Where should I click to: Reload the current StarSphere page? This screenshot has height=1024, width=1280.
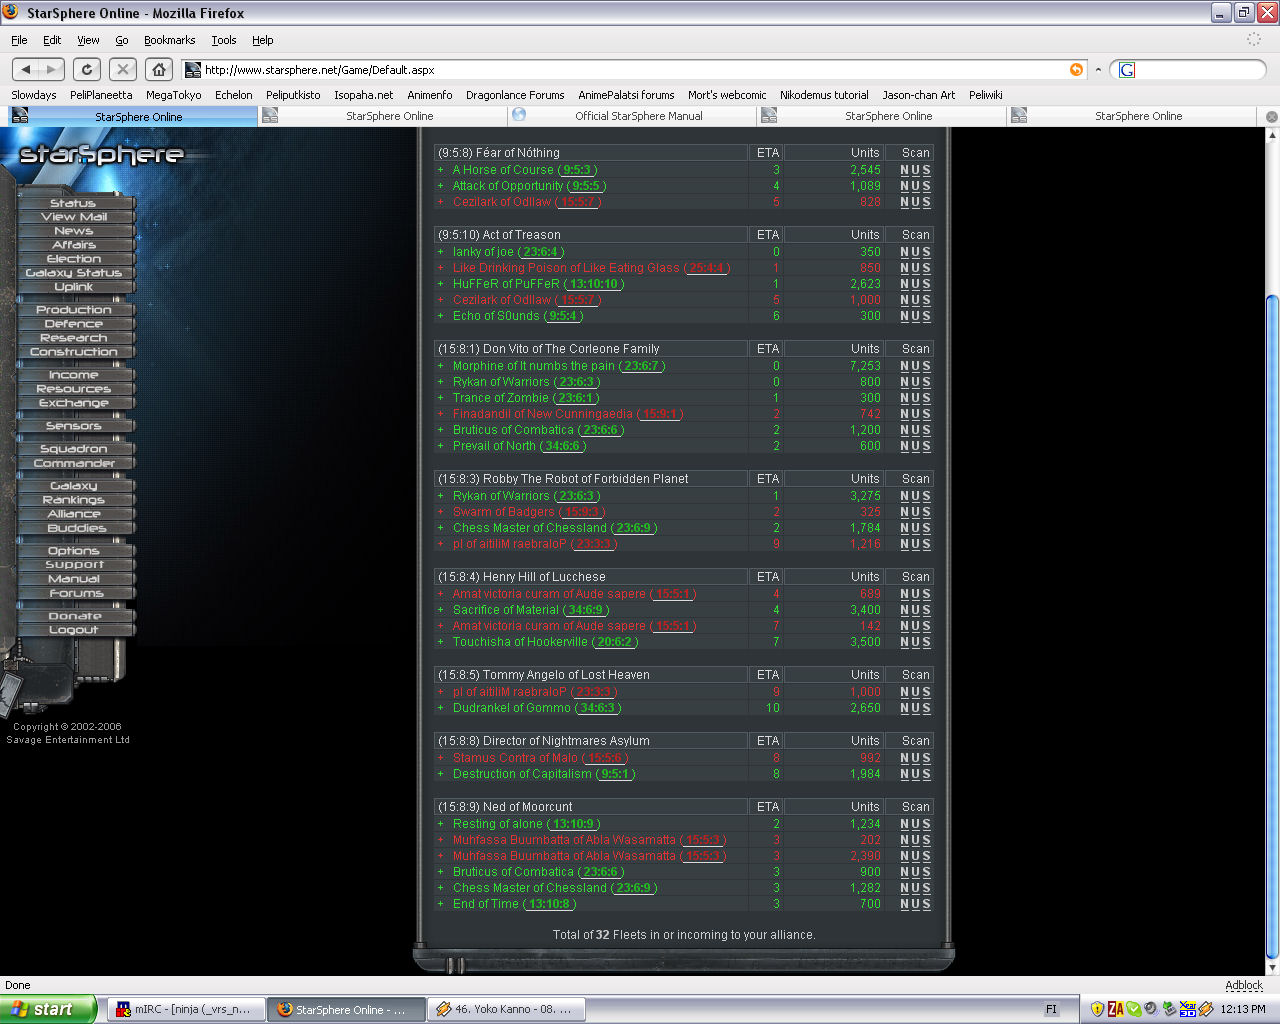tap(87, 69)
